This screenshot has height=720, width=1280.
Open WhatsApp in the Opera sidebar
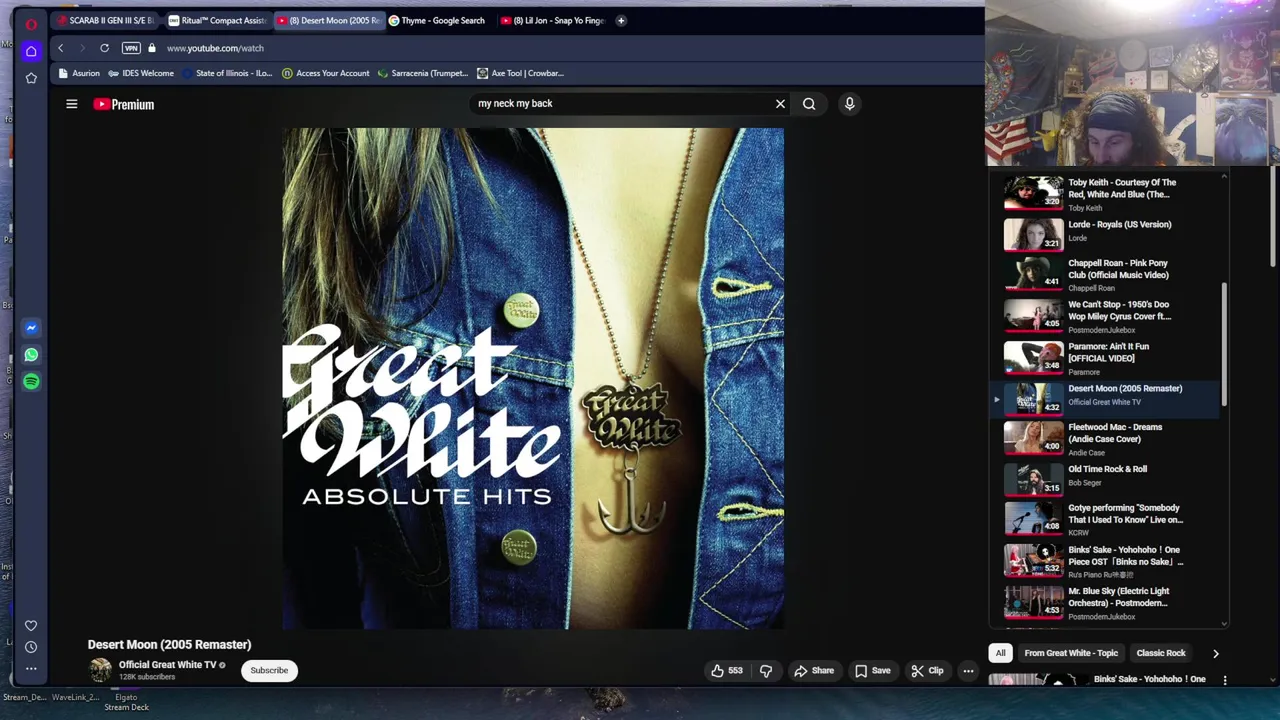(x=31, y=355)
